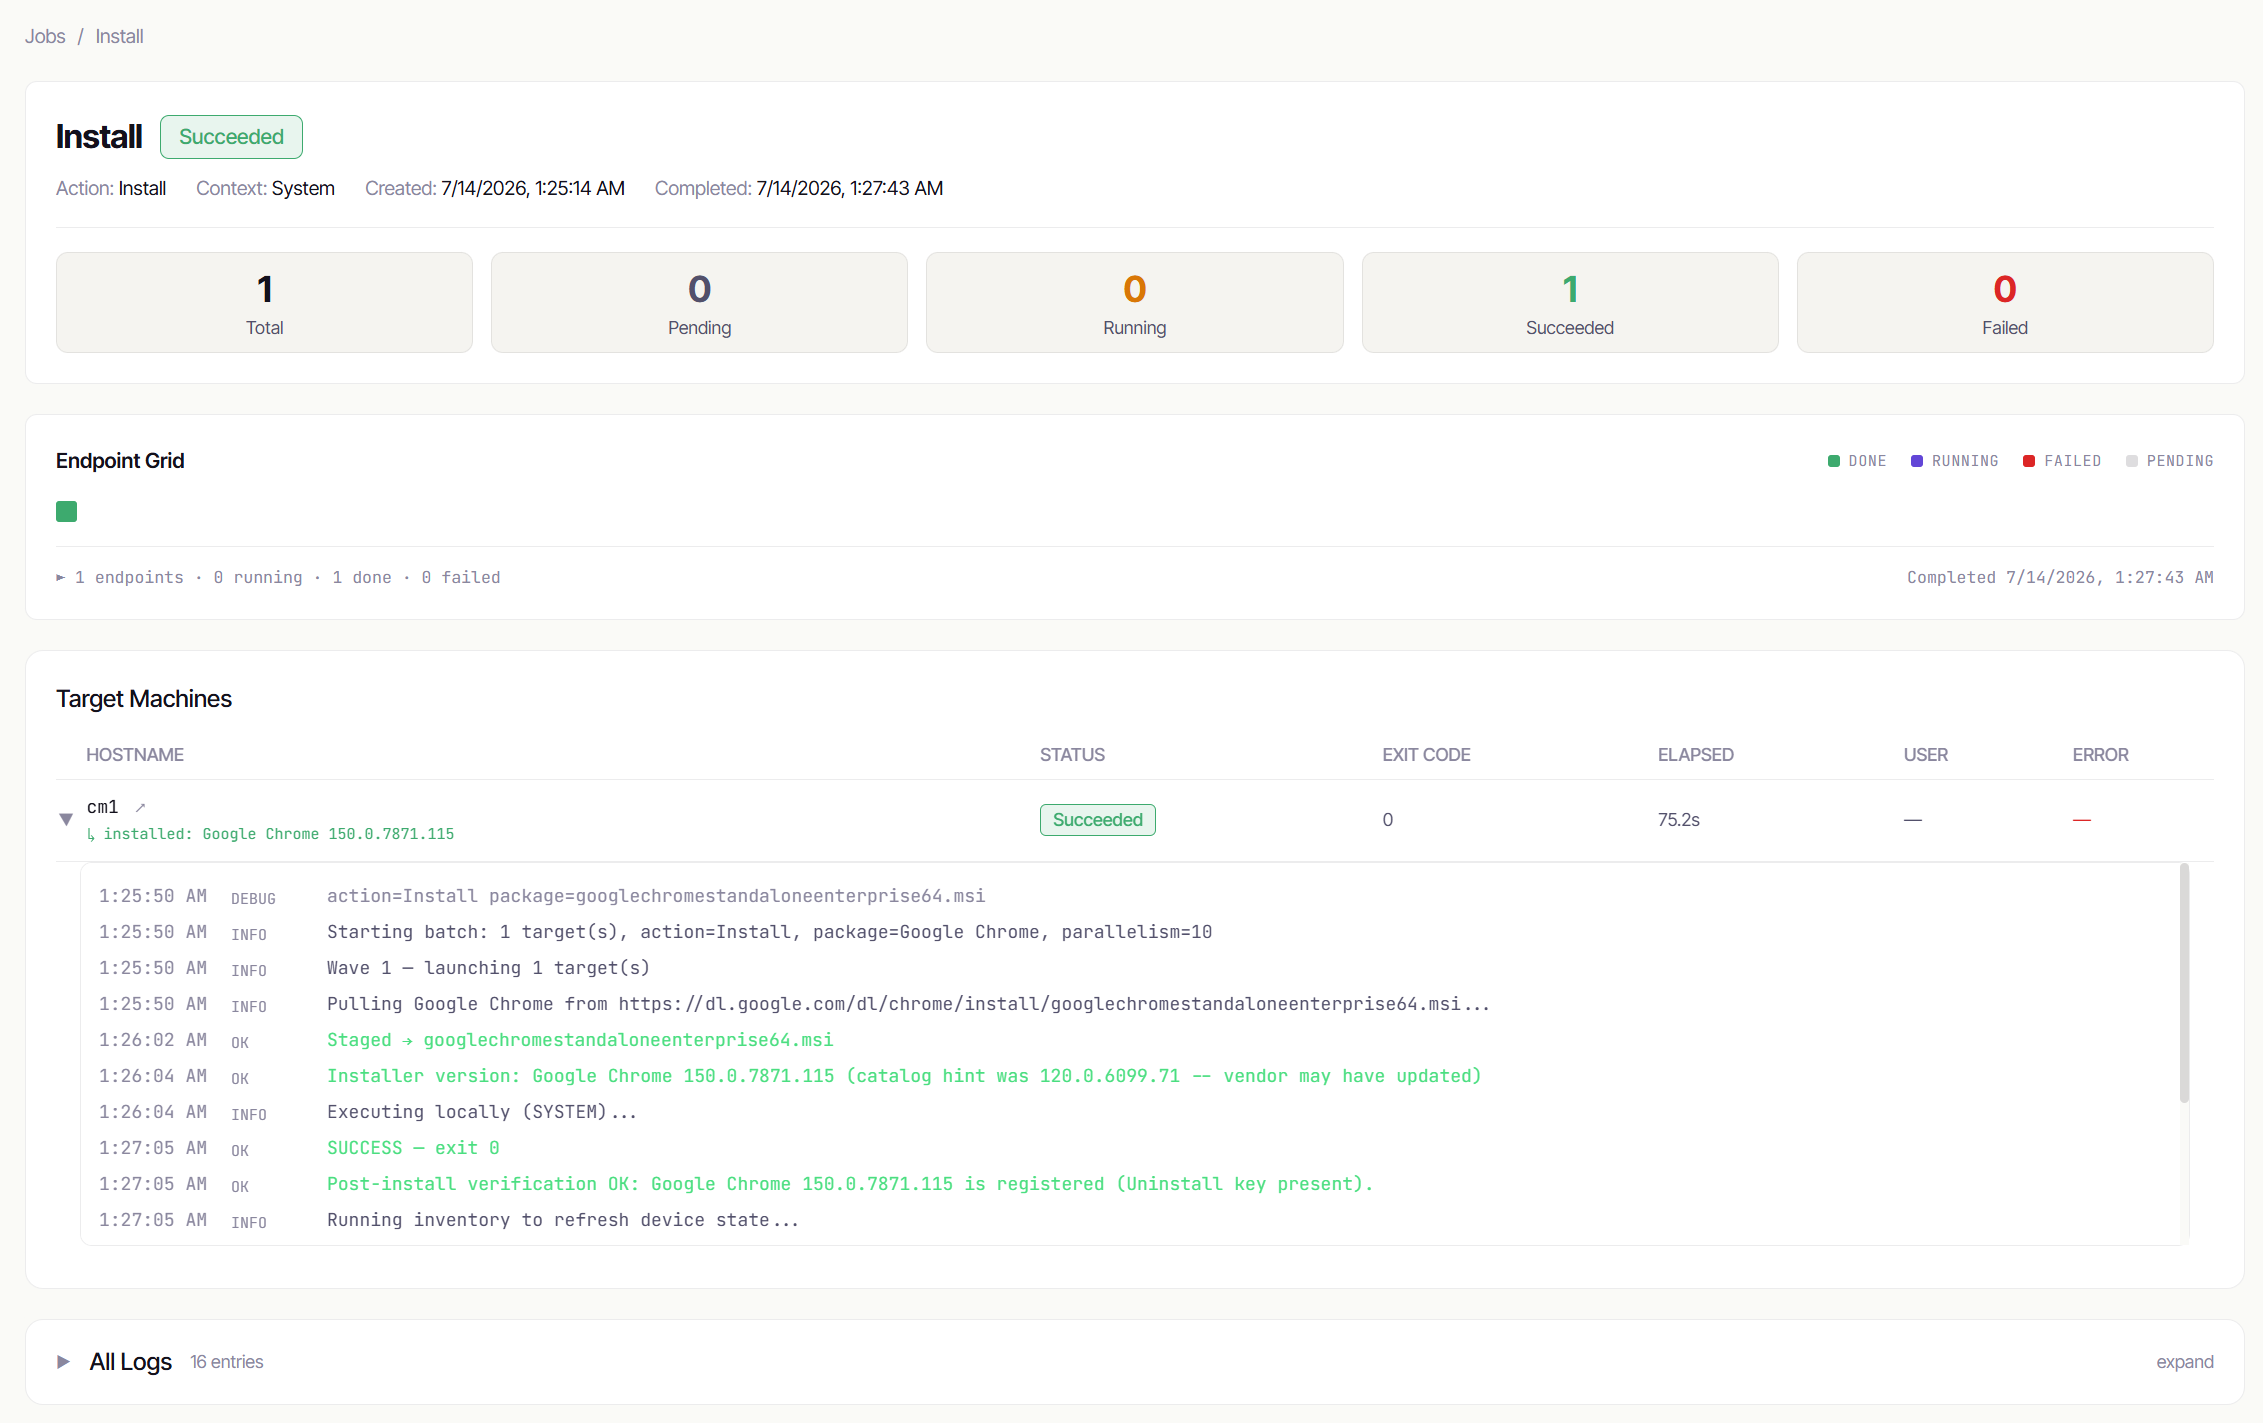The image size is (2263, 1423).
Task: Click the 'SUCCESS — exit 0' log line
Action: click(413, 1148)
